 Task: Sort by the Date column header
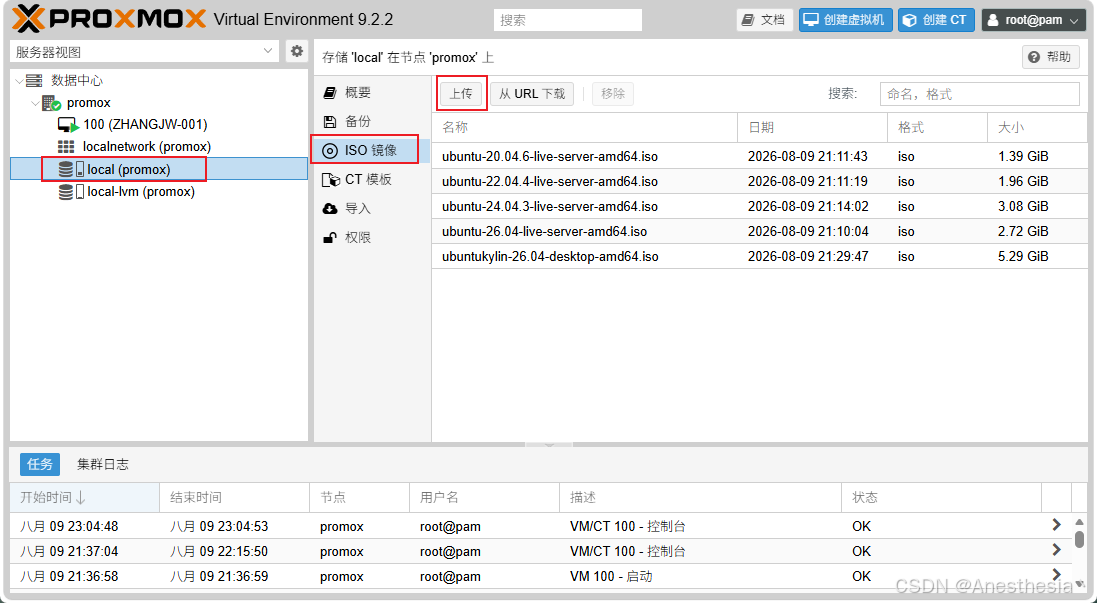click(x=812, y=127)
